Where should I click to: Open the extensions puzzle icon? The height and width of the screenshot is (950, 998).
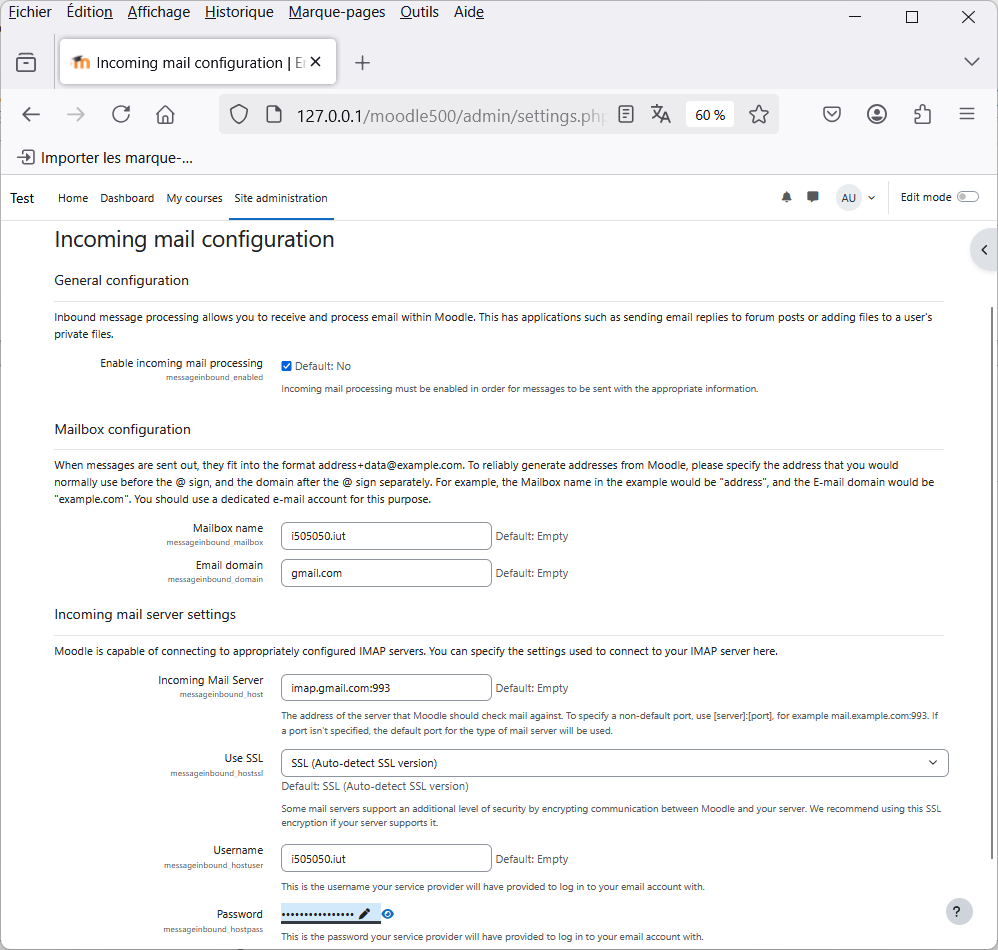[x=922, y=115]
